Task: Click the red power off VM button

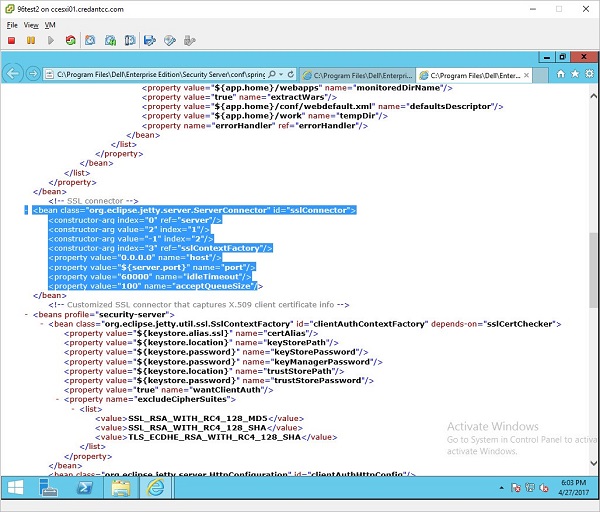Action: pos(11,41)
